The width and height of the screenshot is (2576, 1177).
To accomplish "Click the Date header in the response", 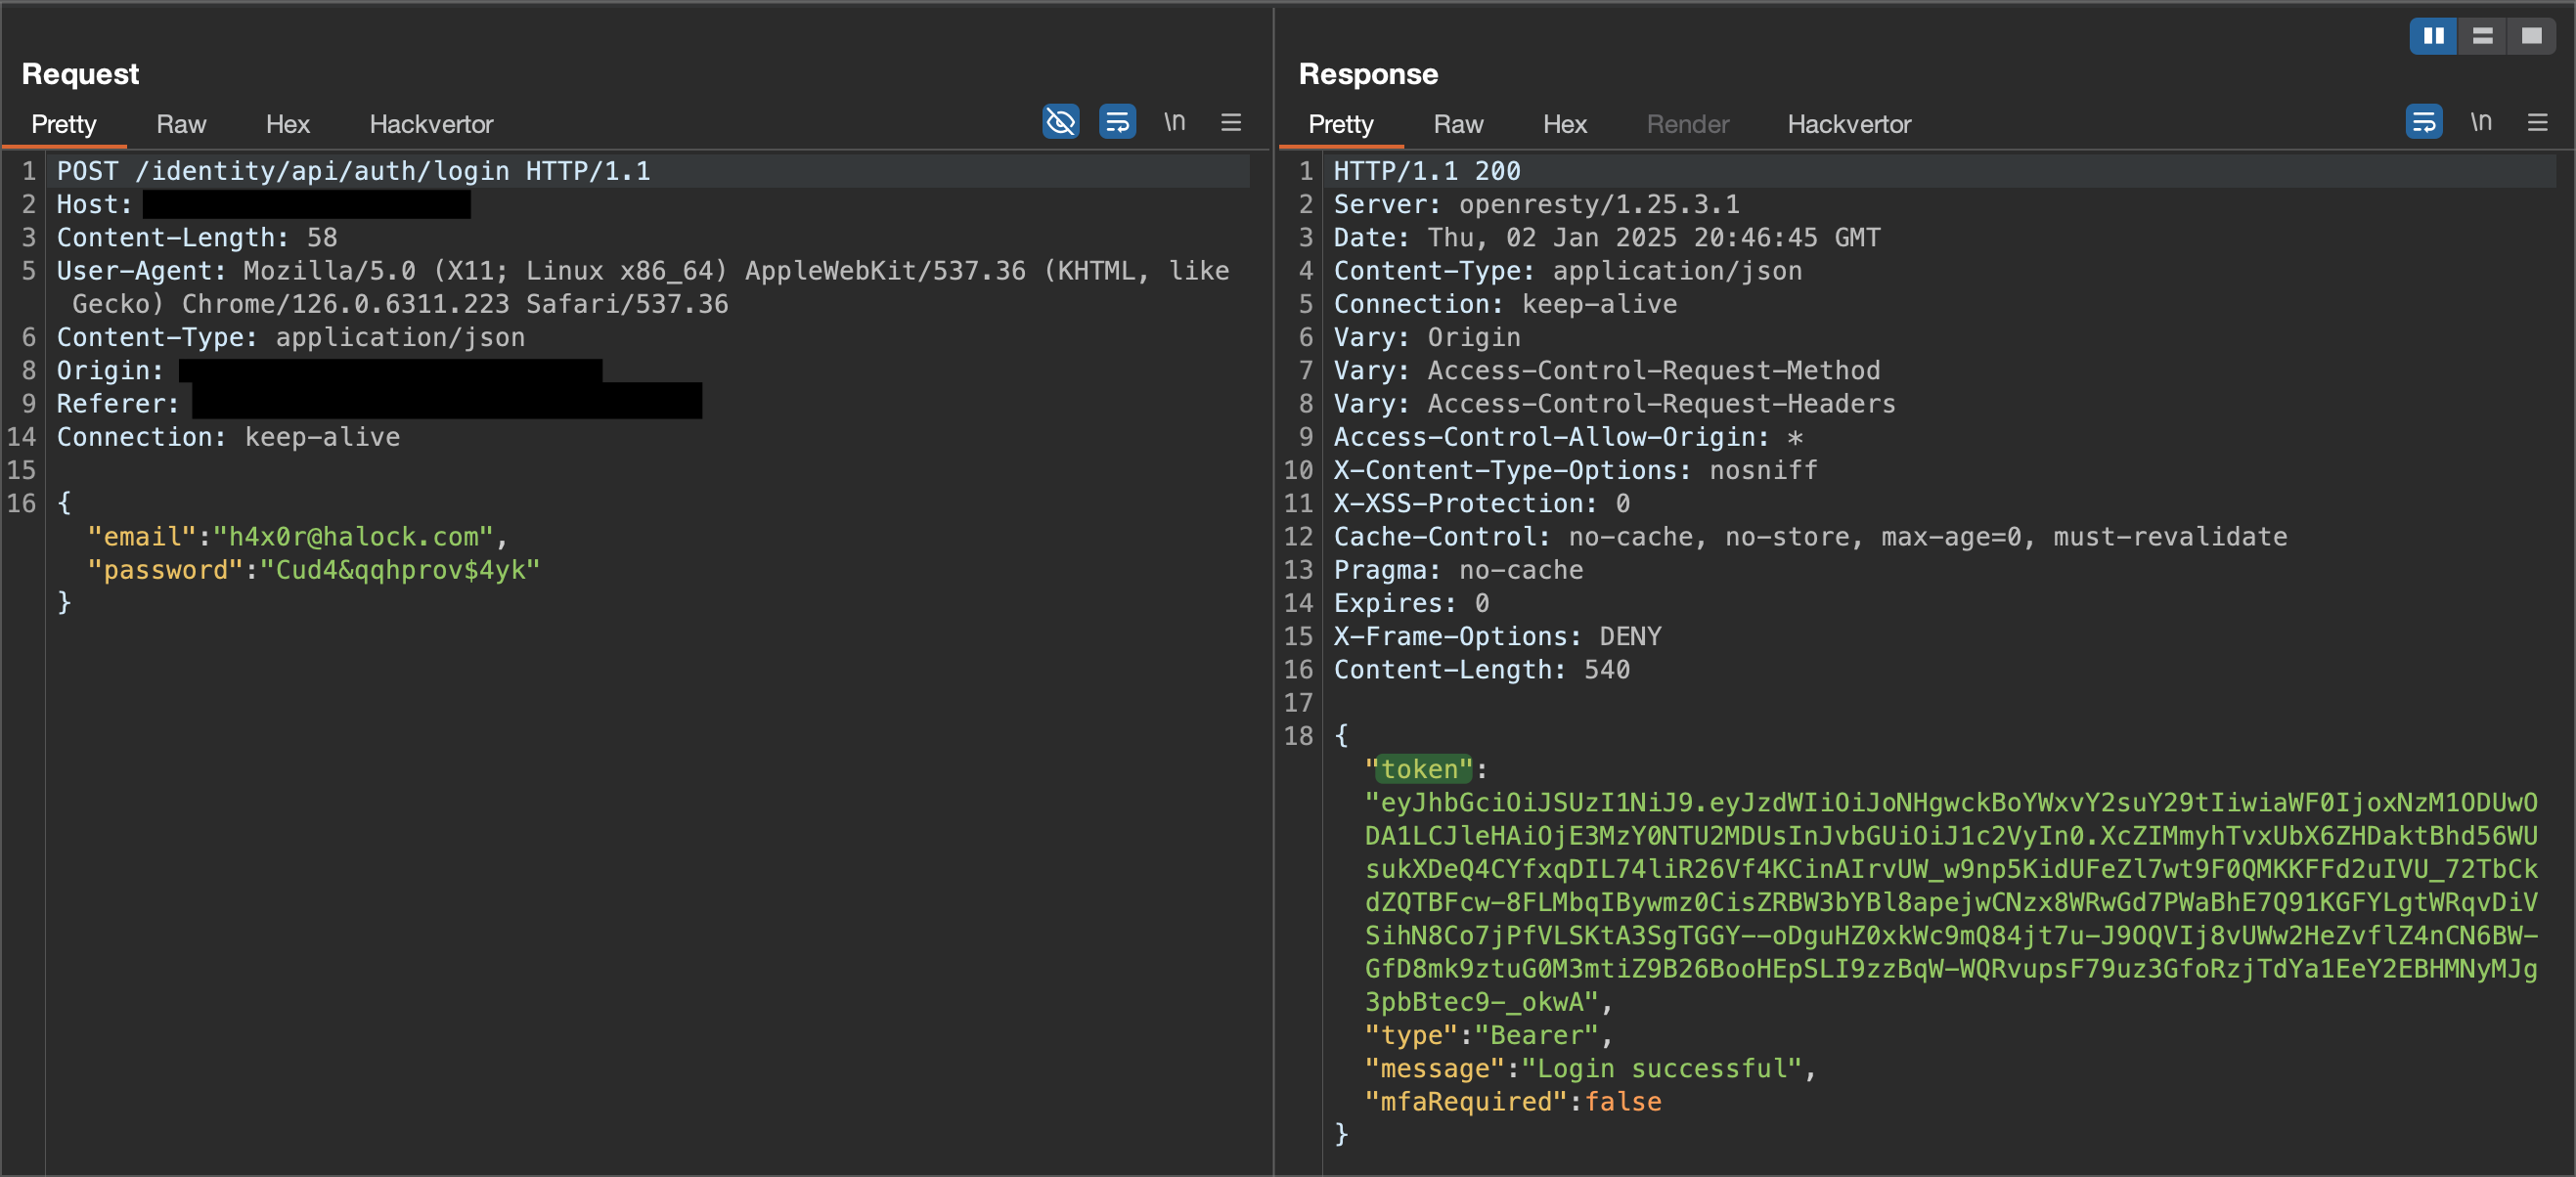I will (1607, 237).
